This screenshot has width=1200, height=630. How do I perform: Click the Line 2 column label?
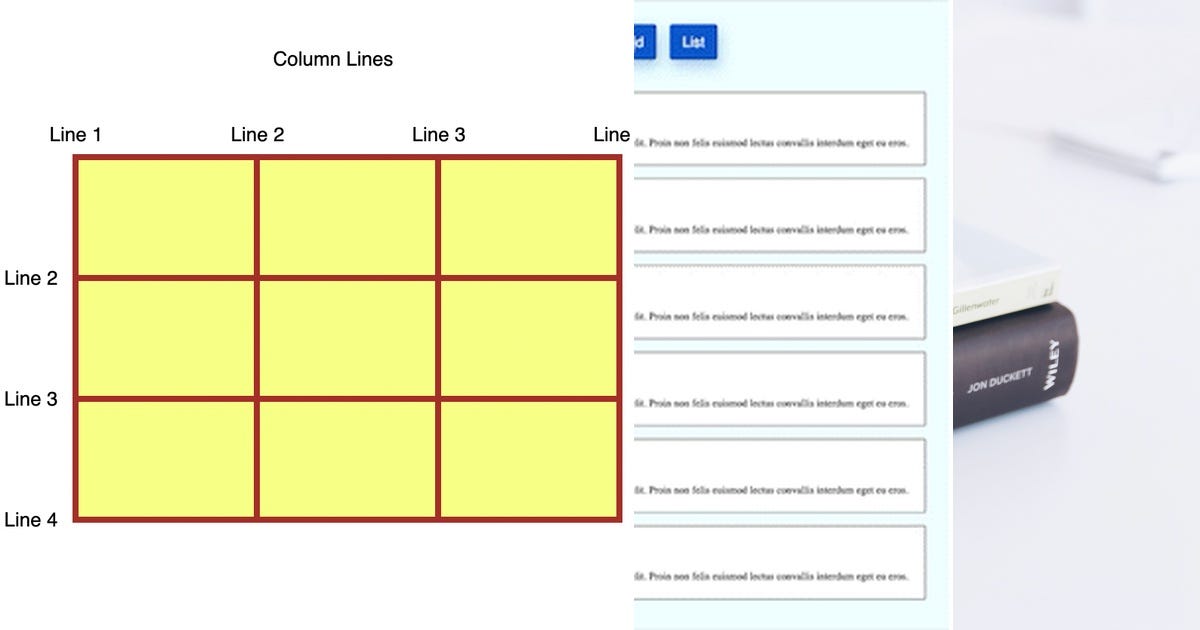coord(257,134)
